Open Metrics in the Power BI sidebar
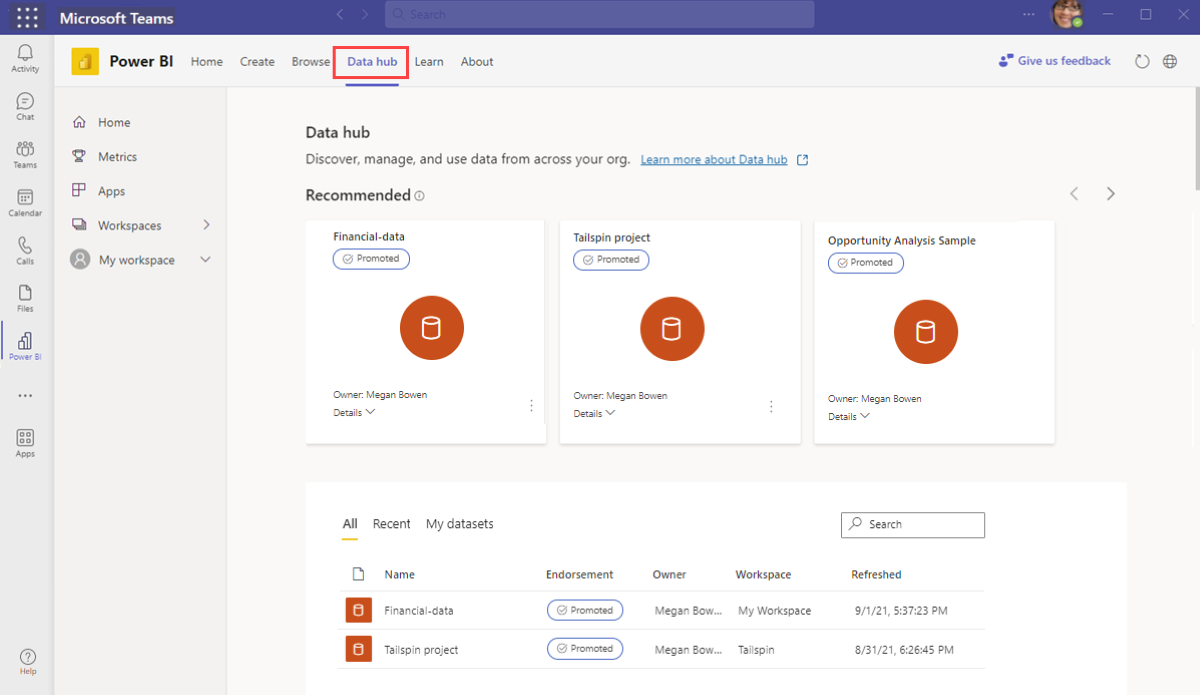1200x695 pixels. click(x=117, y=156)
